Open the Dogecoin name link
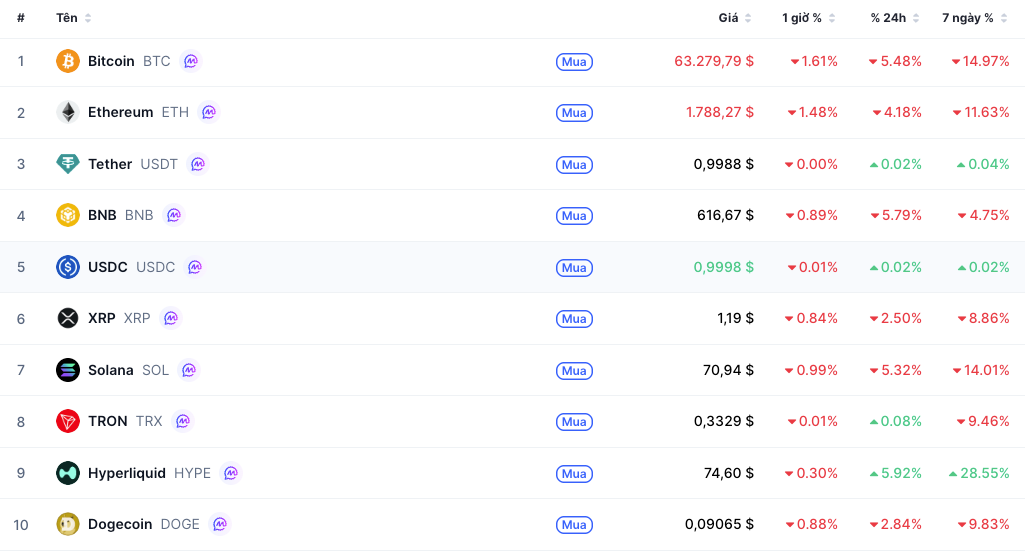The height and width of the screenshot is (557, 1025). pos(120,524)
